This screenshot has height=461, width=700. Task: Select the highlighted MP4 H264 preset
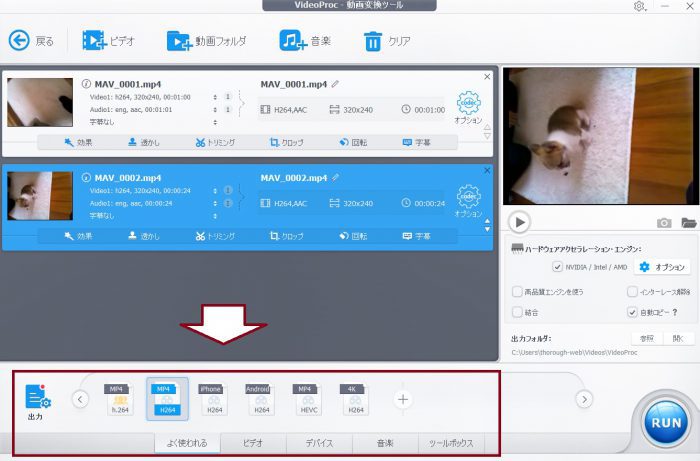(167, 399)
